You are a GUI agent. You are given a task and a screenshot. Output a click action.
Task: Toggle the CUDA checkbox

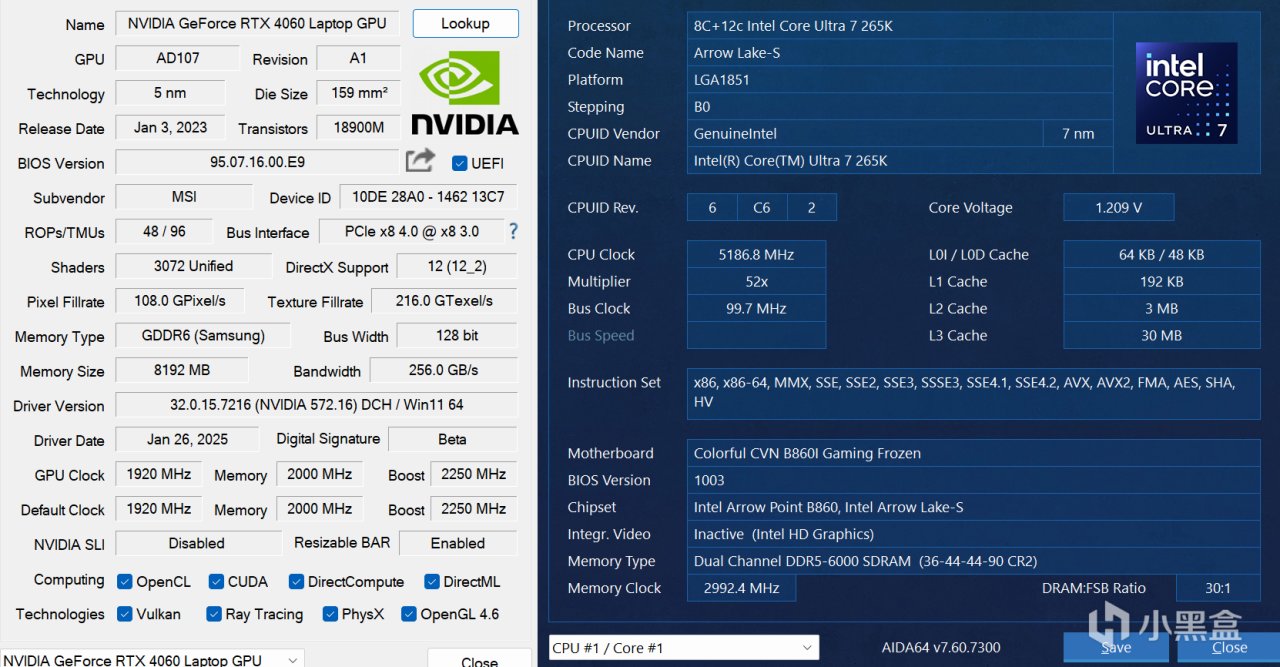[216, 581]
